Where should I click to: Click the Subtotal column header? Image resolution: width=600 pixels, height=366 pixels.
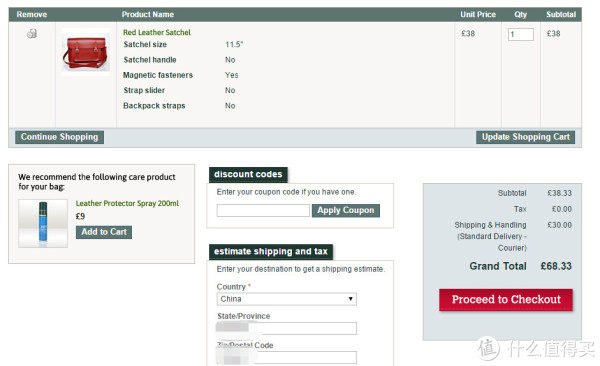point(561,15)
